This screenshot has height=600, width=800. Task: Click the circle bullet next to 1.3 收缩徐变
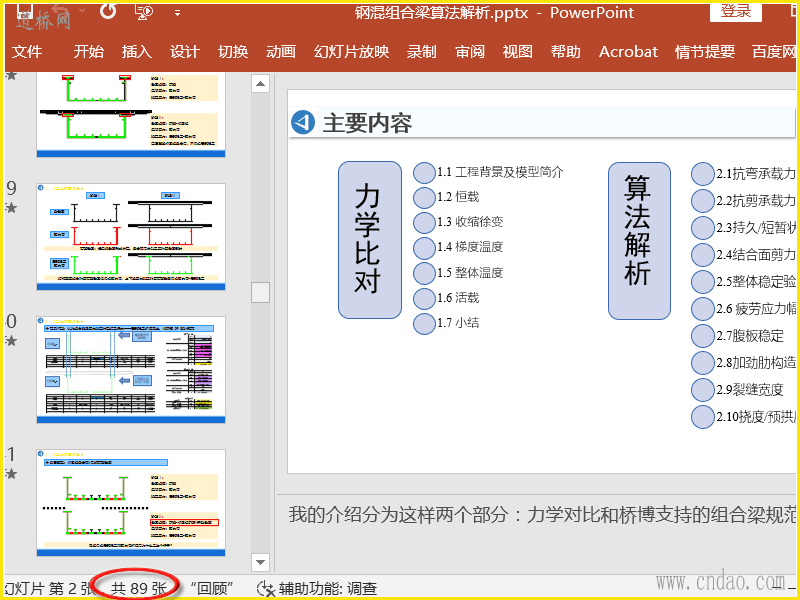point(424,222)
